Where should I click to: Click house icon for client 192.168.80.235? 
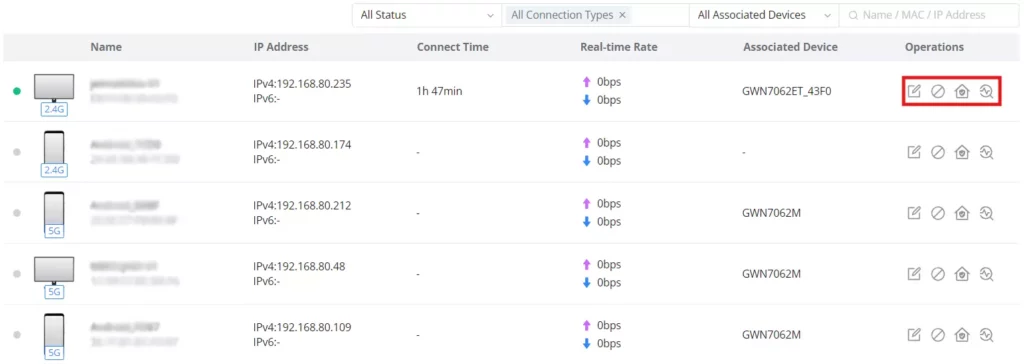(961, 91)
